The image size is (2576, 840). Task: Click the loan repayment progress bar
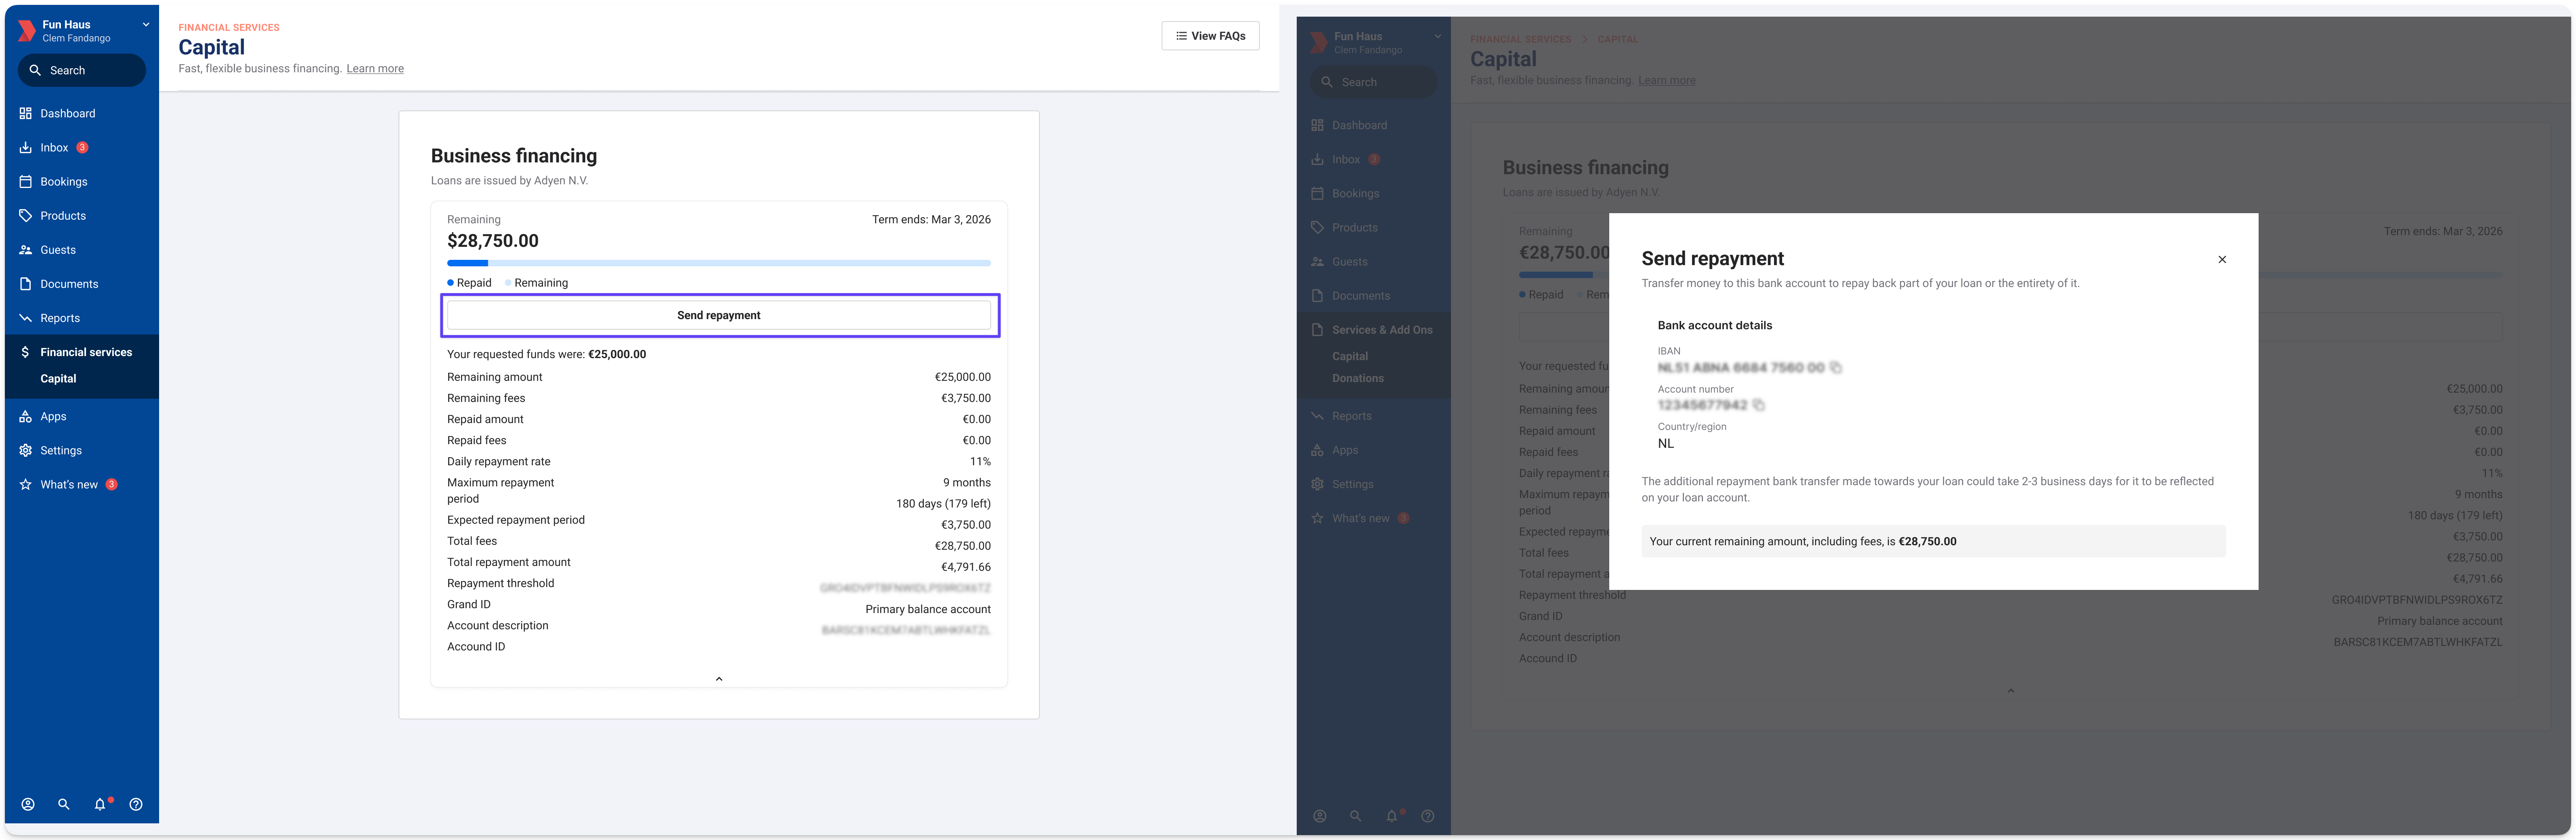[719, 263]
